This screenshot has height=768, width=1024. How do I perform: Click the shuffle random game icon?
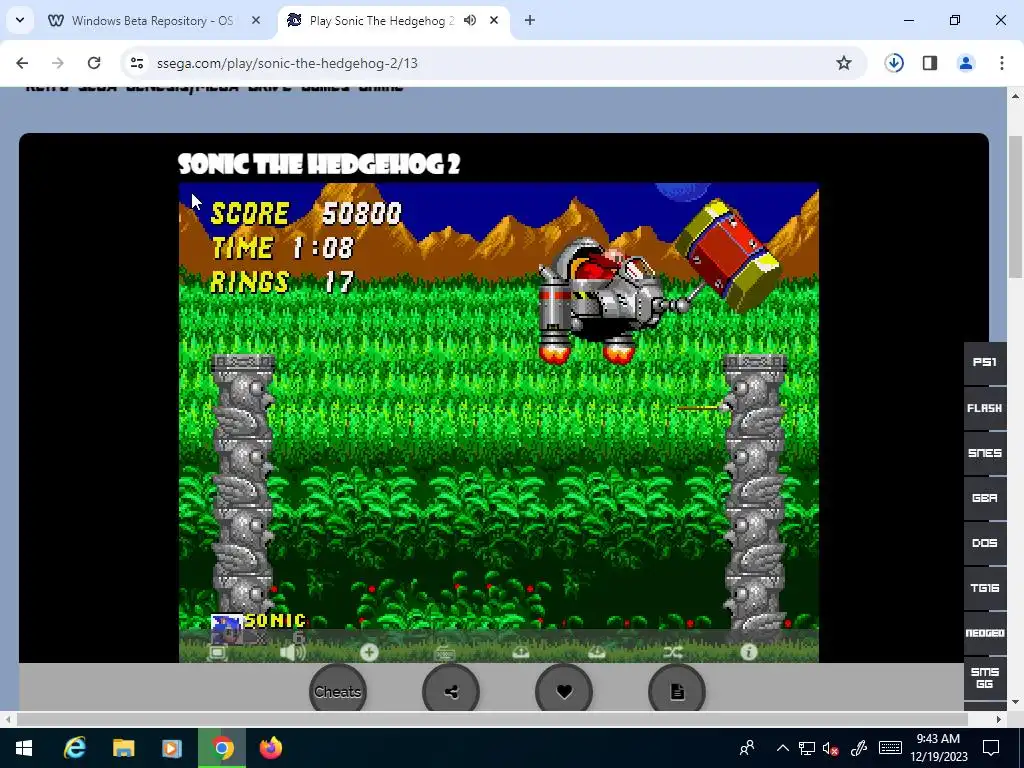673,652
